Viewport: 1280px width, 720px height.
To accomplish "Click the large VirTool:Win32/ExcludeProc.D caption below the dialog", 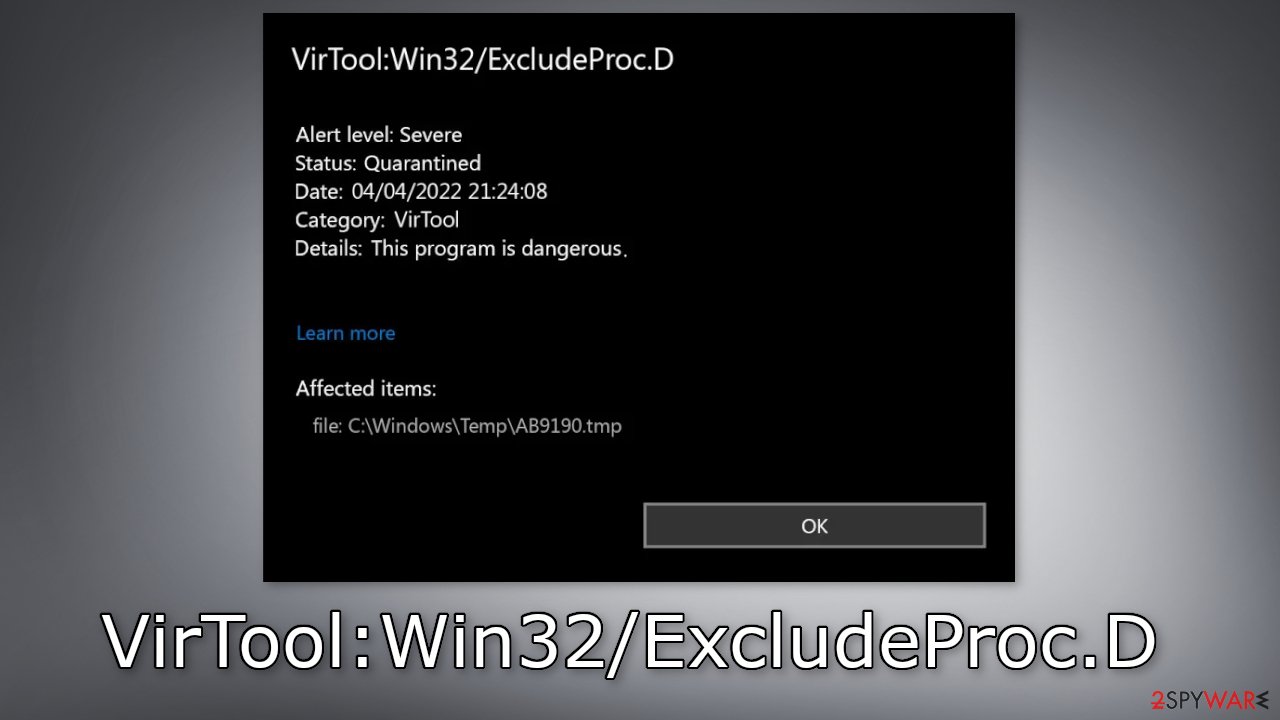I will 630,641.
